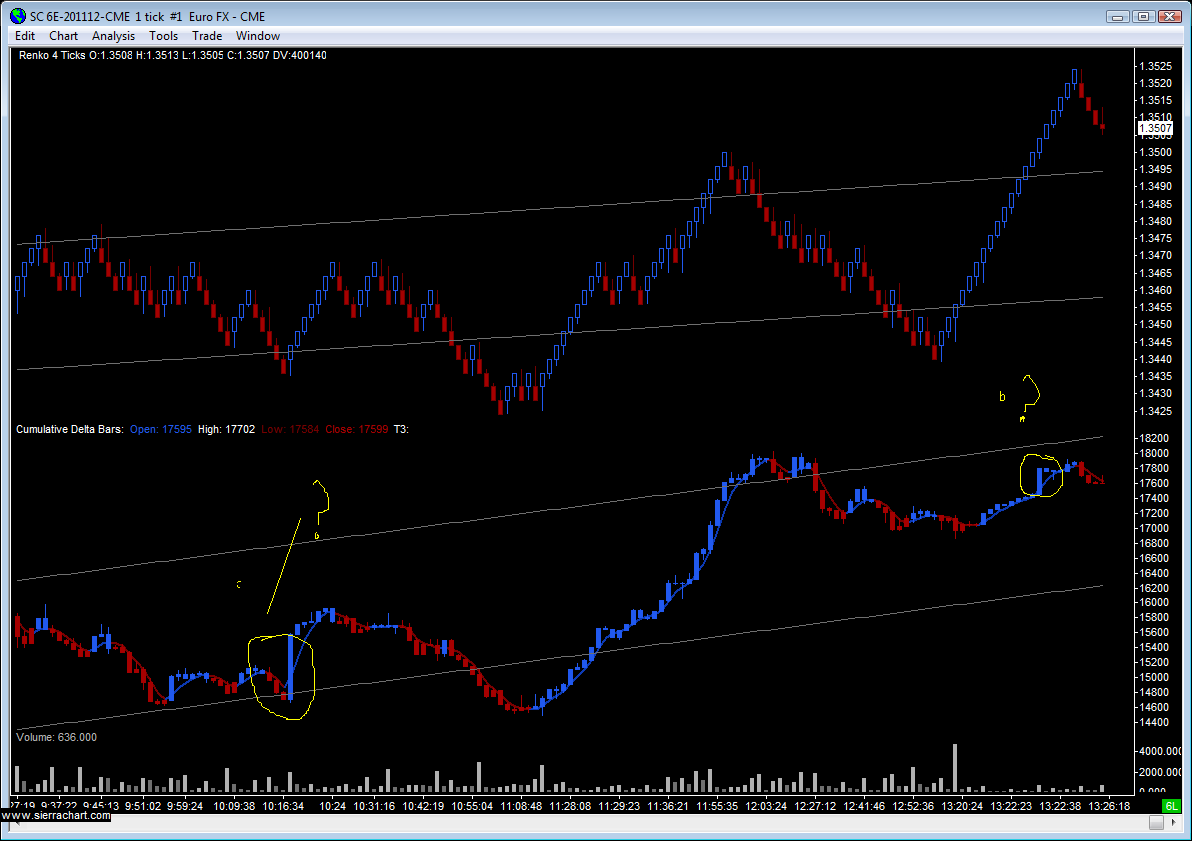Click the delta High: 17702 value
This screenshot has height=841, width=1192.
tap(227, 429)
